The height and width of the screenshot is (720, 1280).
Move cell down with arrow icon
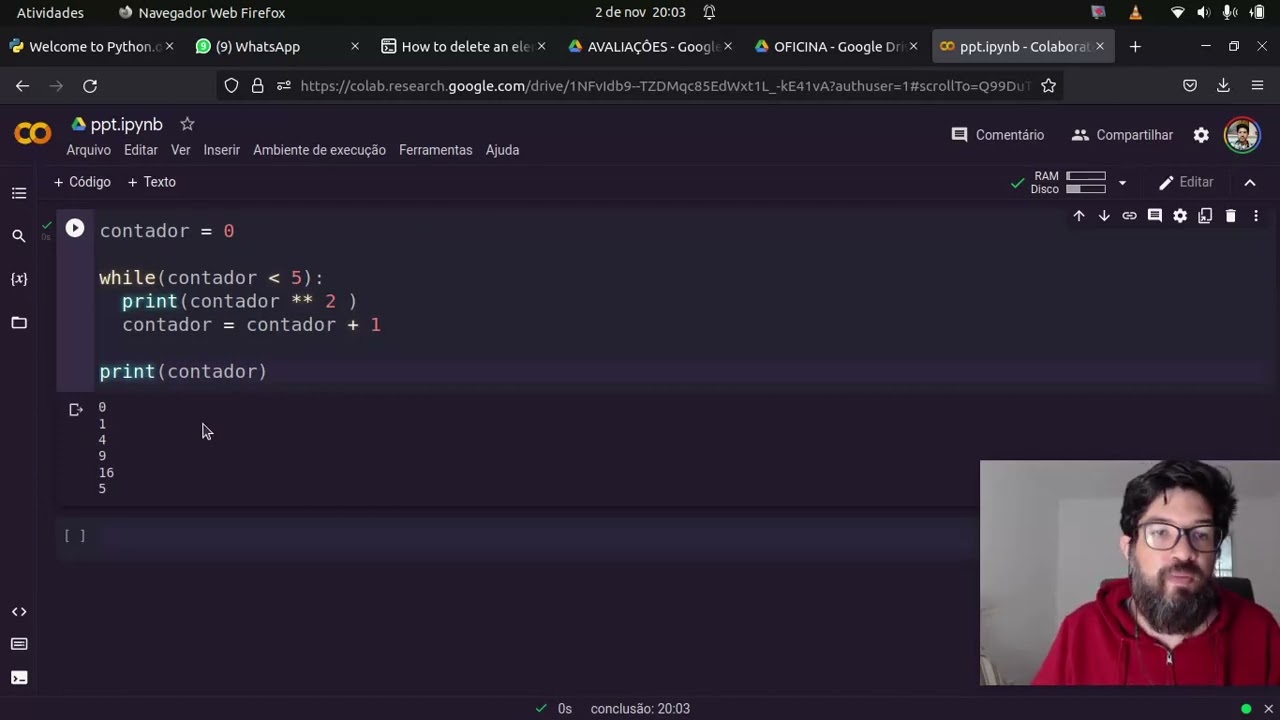(x=1104, y=216)
